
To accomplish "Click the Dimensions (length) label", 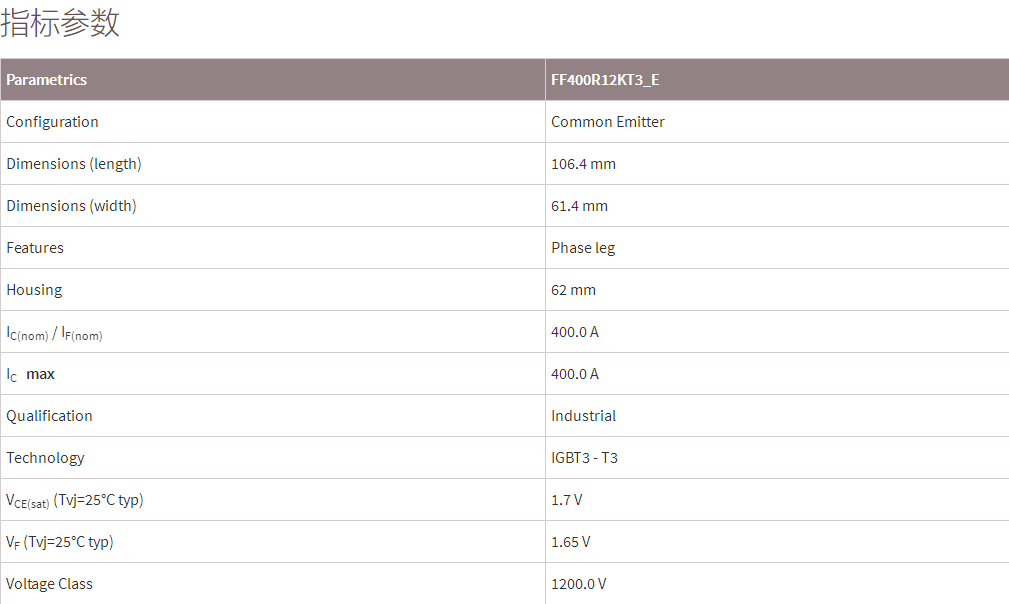I will tap(74, 164).
